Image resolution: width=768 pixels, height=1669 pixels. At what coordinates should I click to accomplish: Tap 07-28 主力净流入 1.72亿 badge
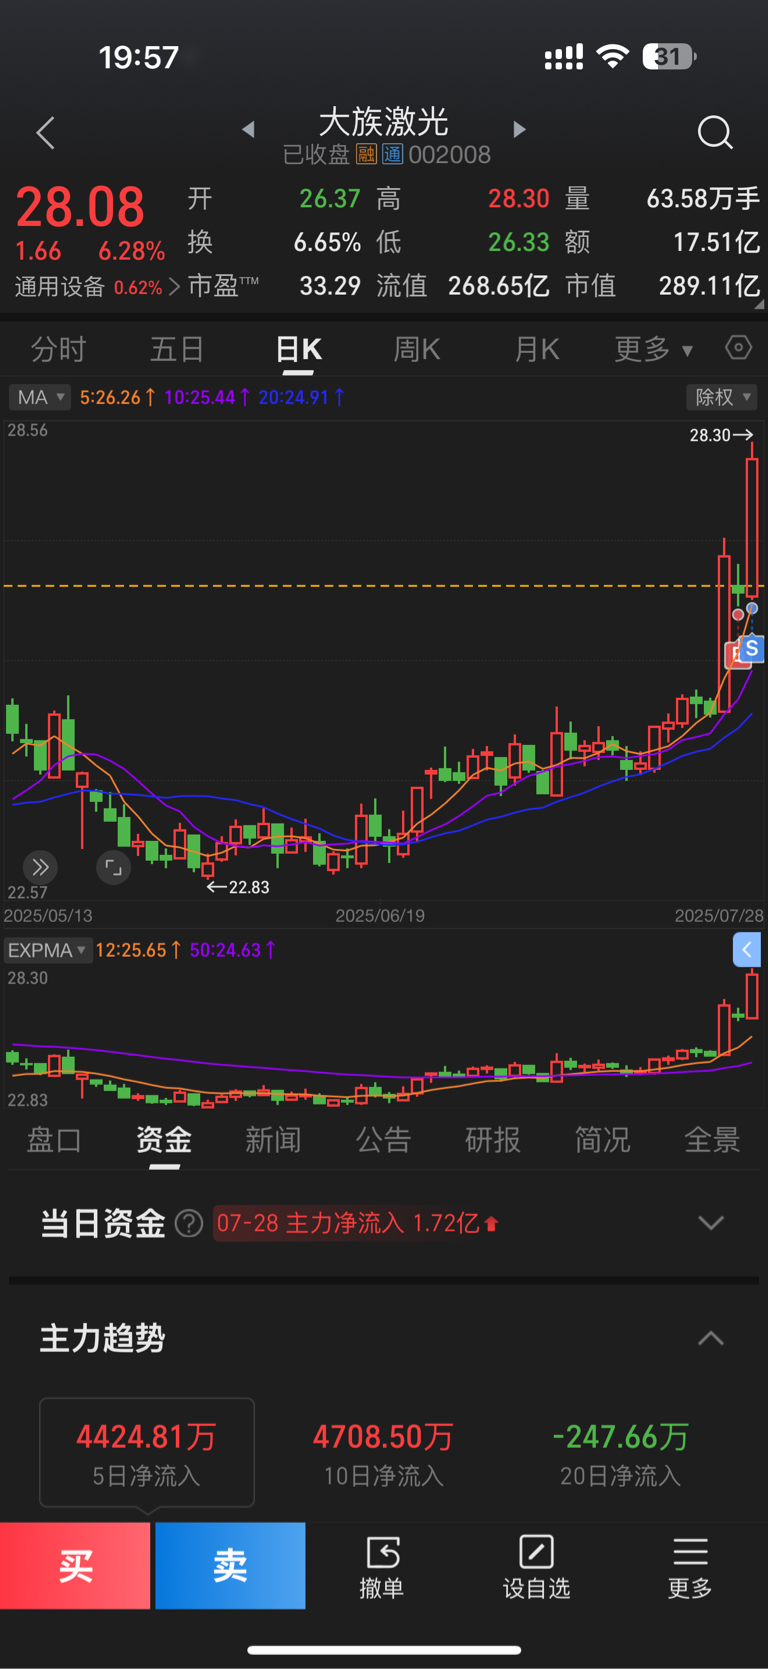357,1223
